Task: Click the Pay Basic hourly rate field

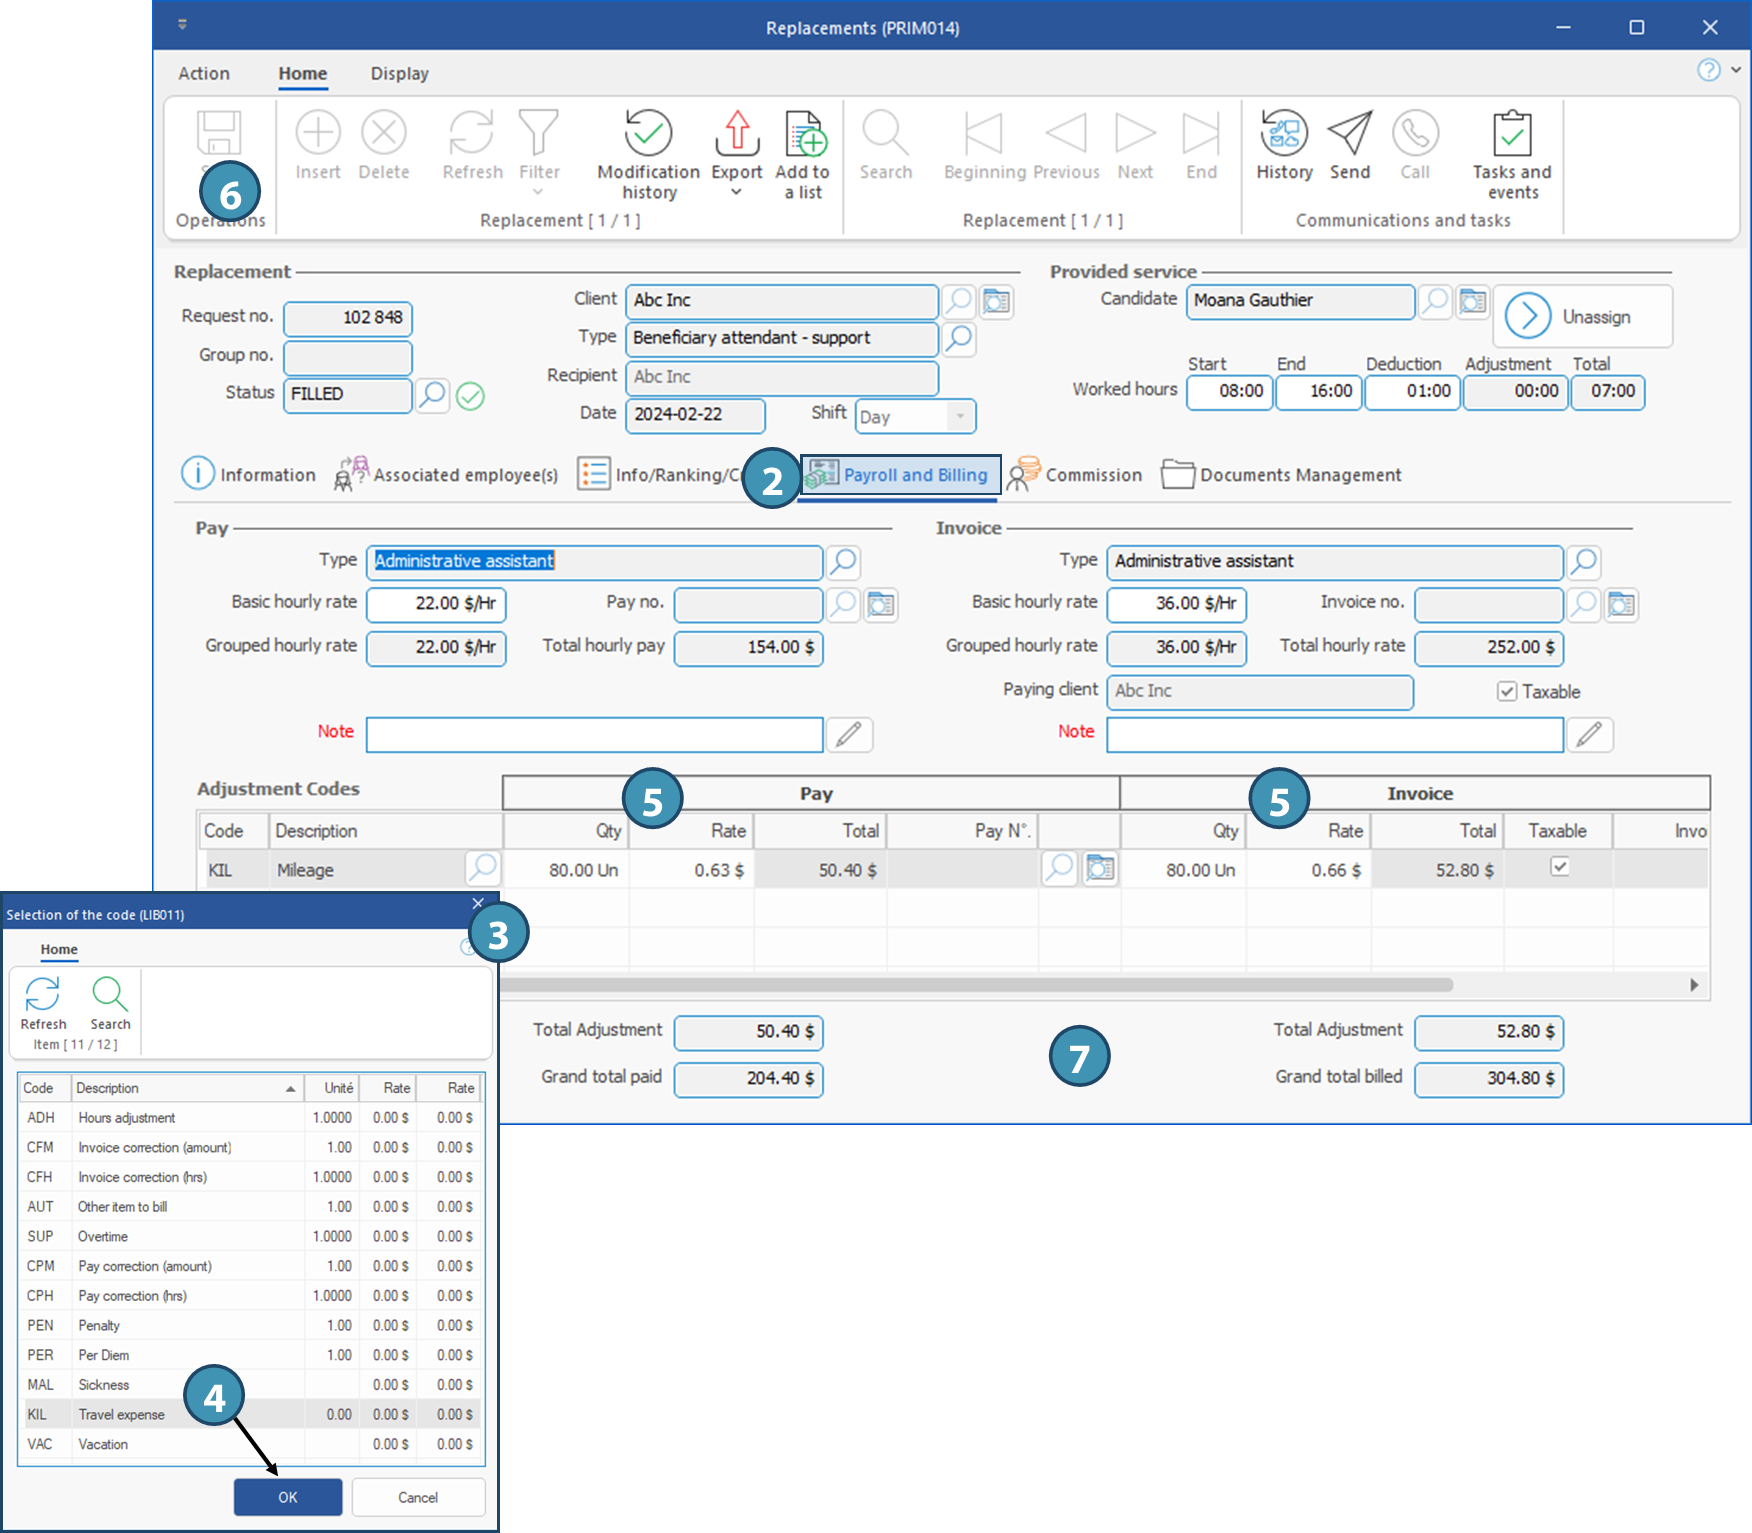Action: 437,604
